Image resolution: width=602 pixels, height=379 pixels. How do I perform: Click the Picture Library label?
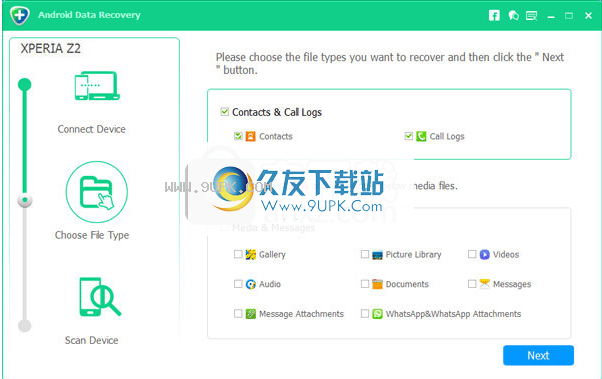[x=413, y=255]
